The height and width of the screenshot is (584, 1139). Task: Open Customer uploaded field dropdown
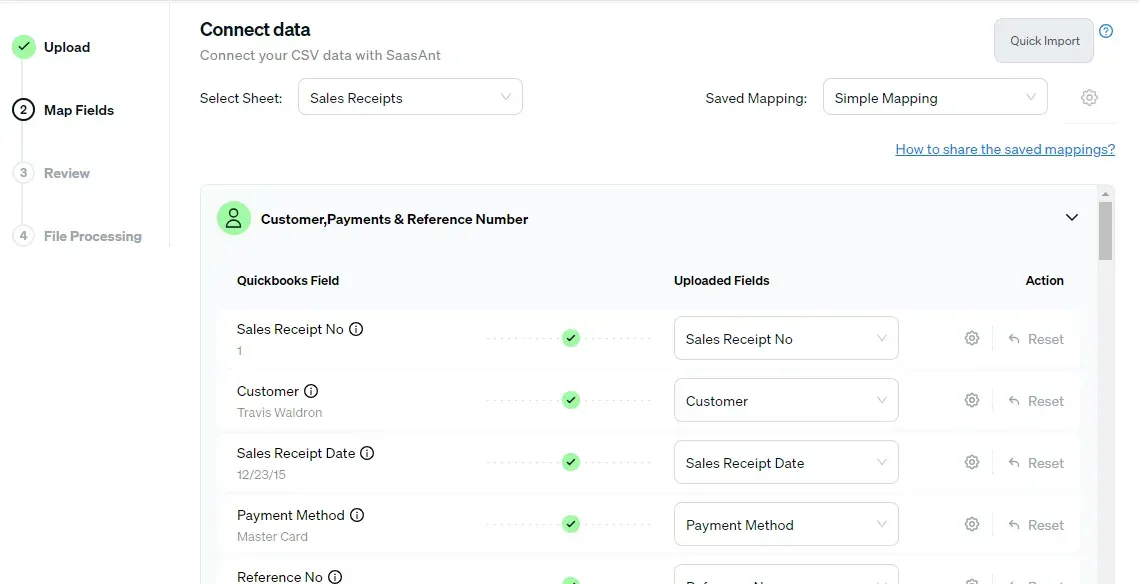786,400
